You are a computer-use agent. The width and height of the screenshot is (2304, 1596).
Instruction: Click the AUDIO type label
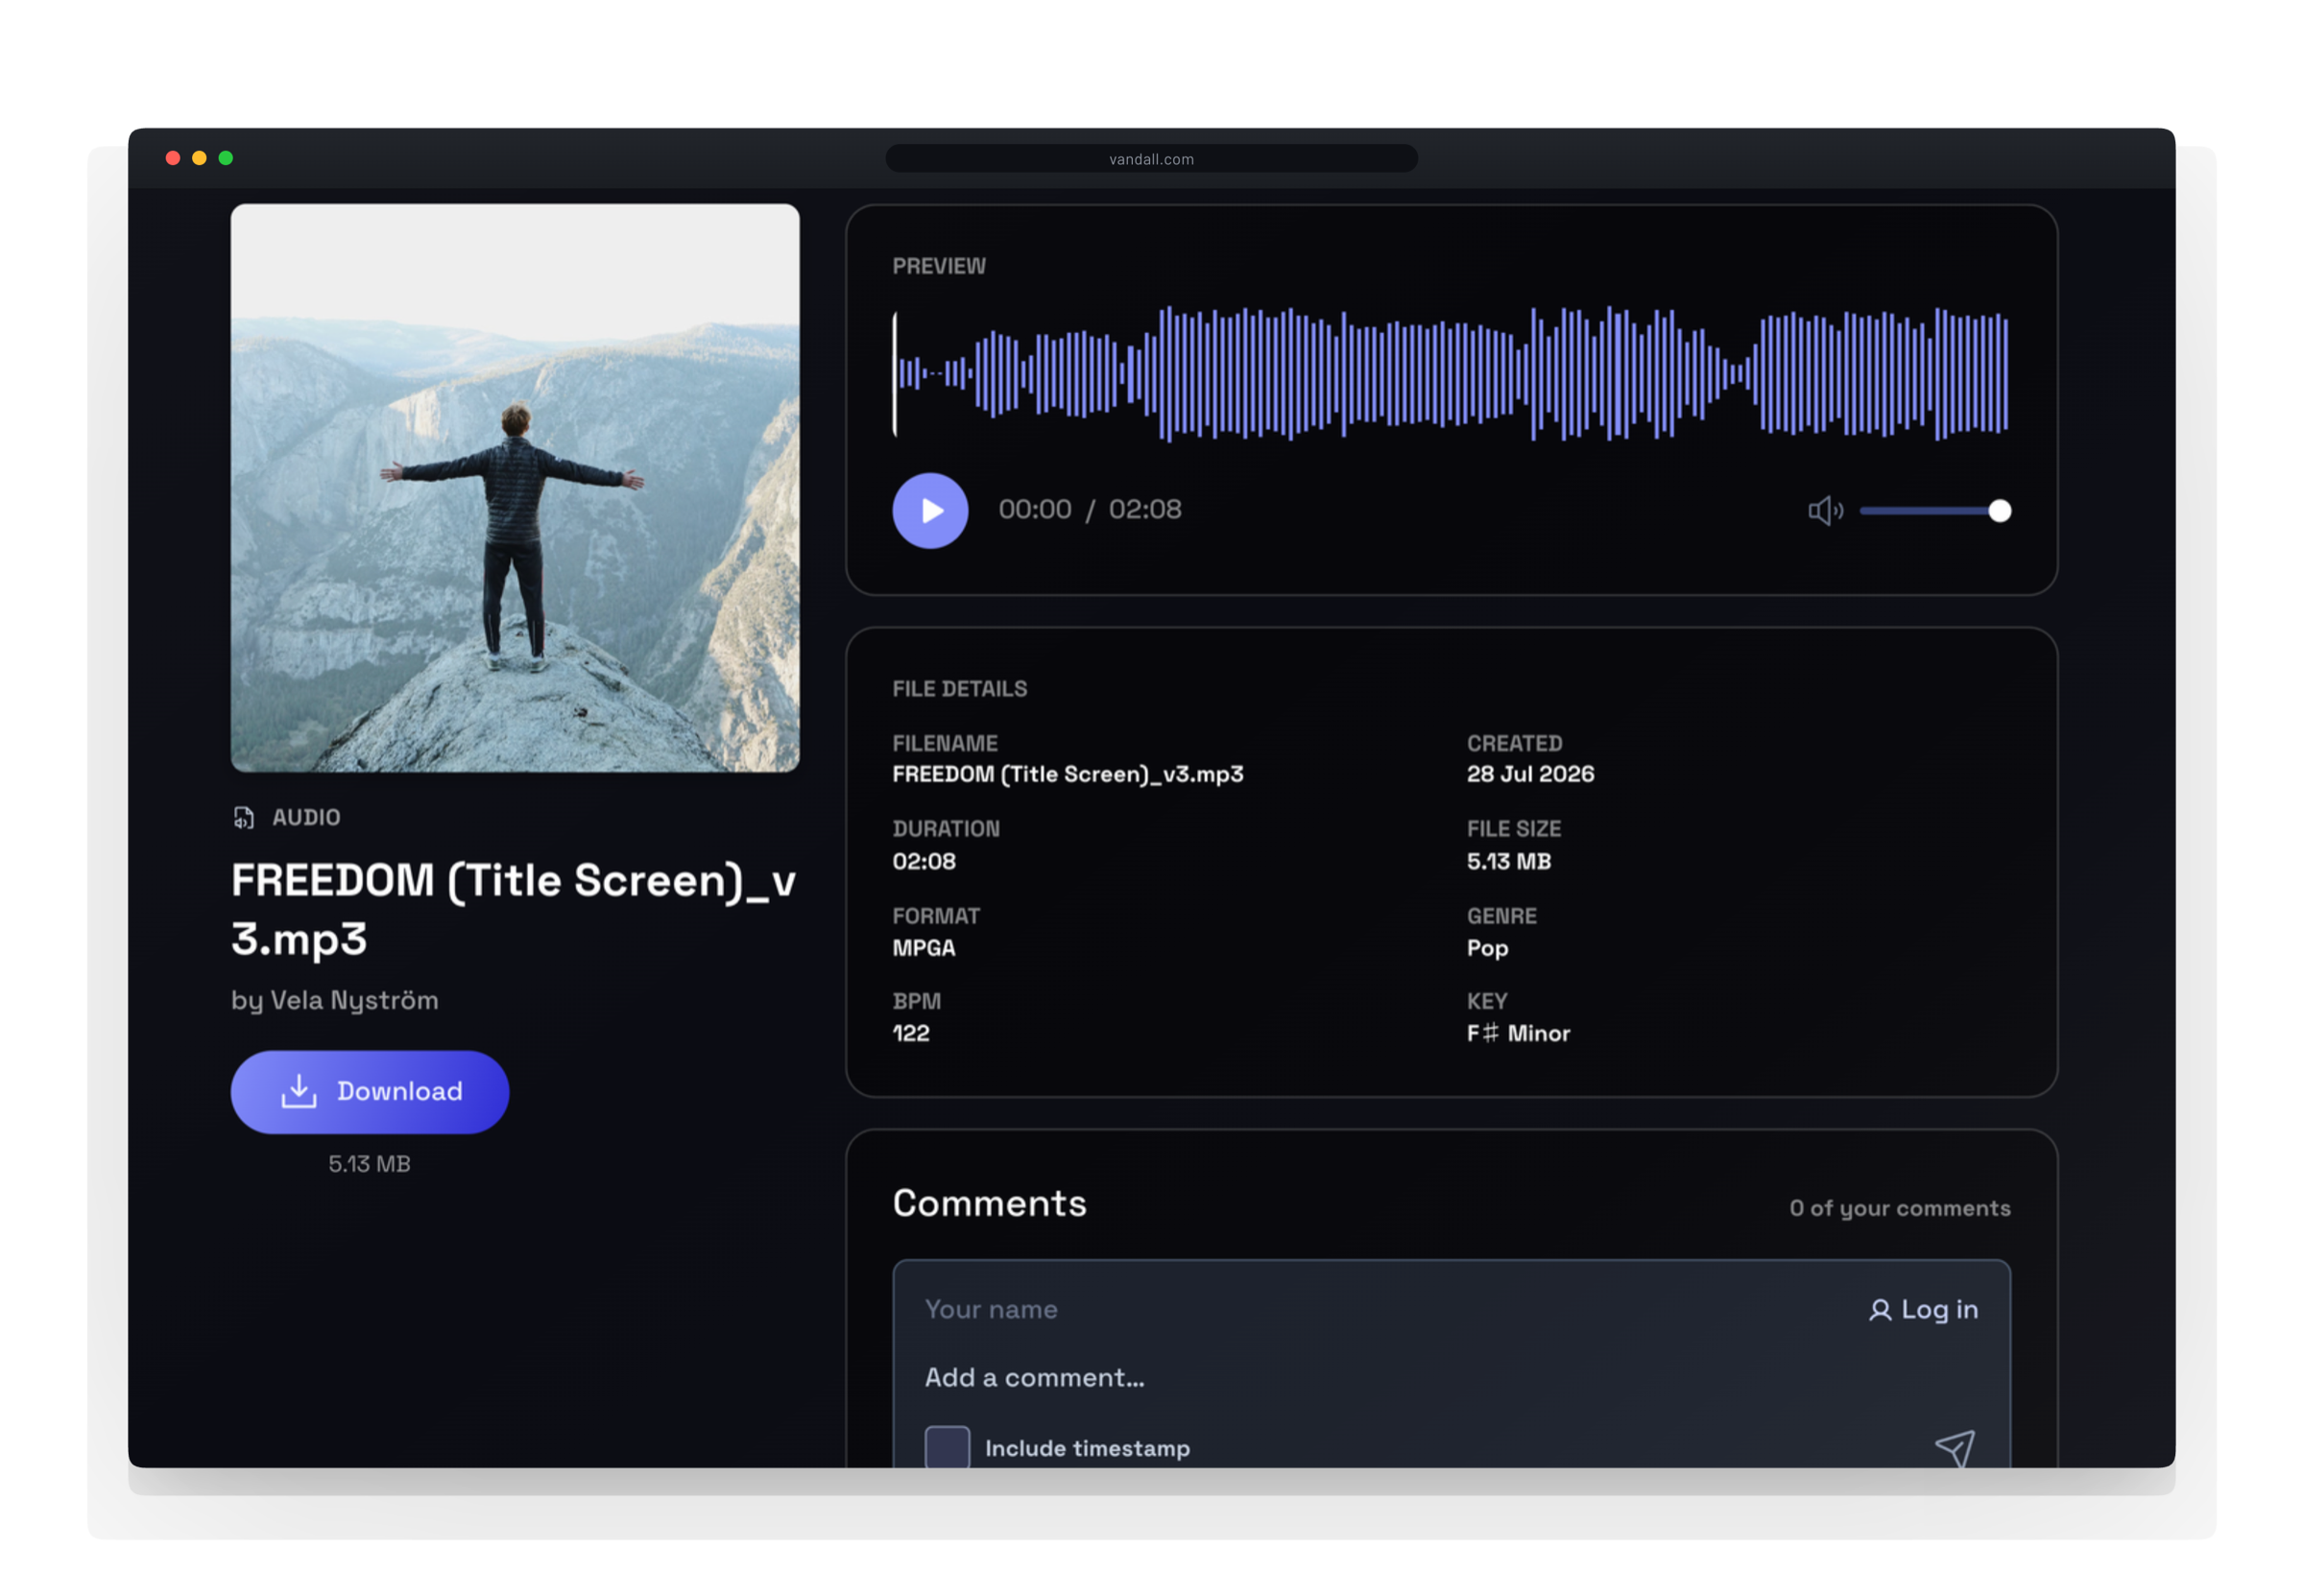306,817
